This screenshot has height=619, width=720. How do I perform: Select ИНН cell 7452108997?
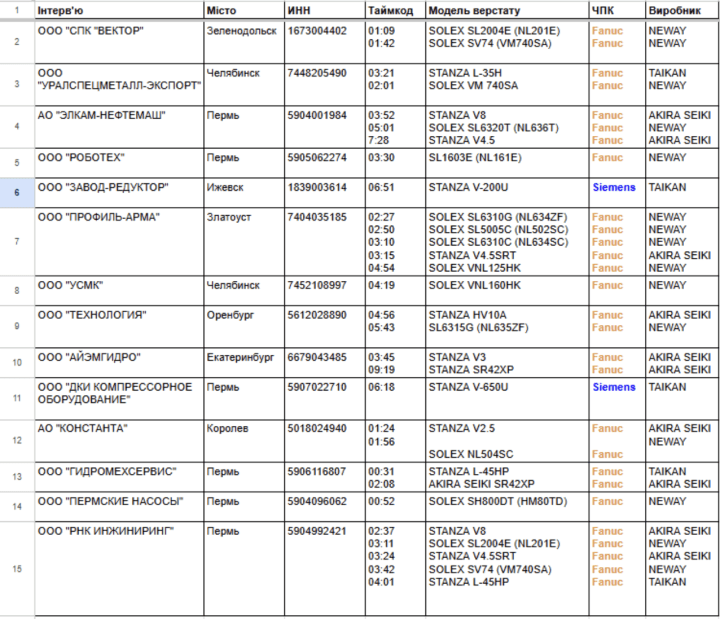(x=325, y=291)
